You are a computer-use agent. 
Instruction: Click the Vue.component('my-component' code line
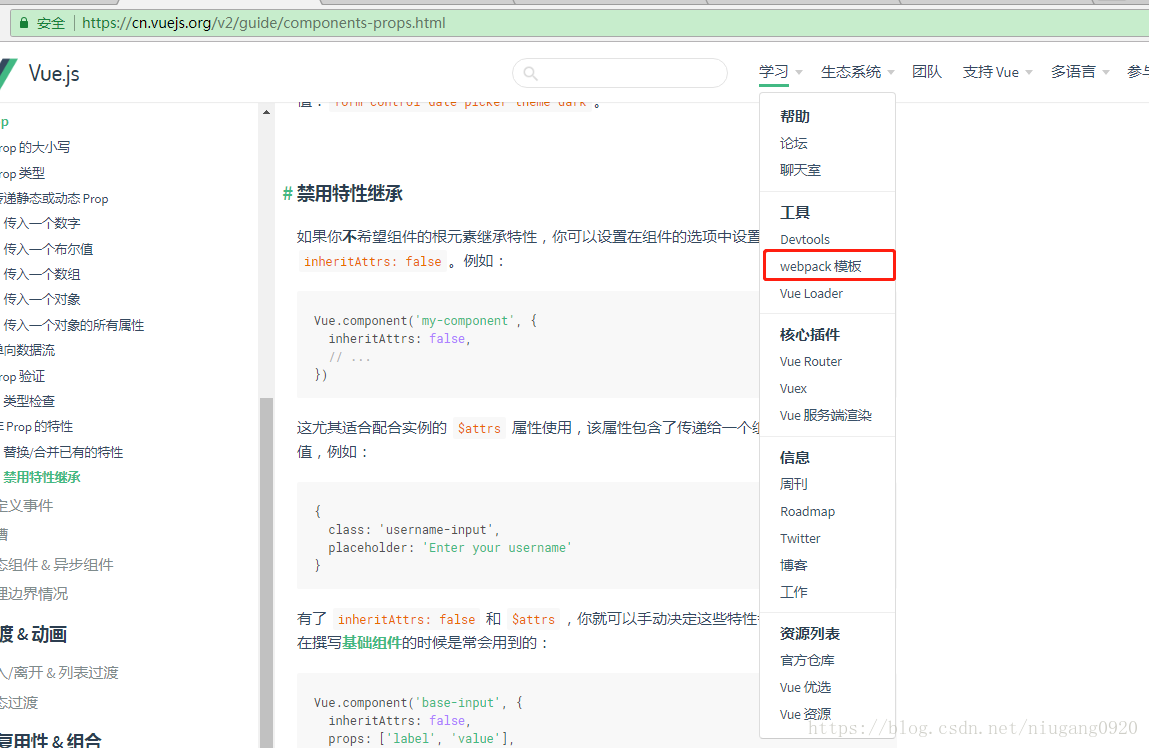[426, 321]
